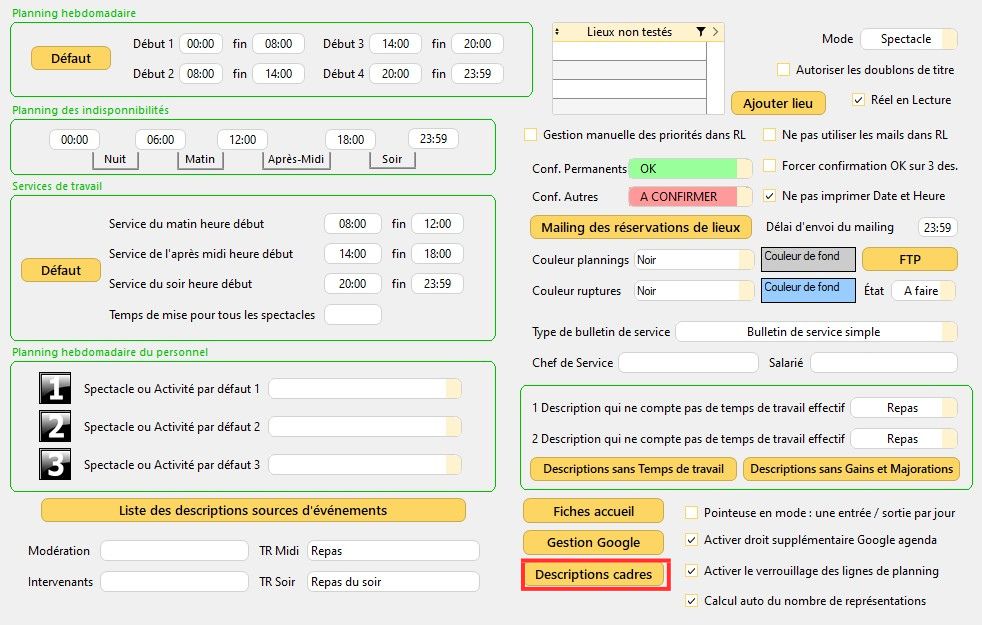Image resolution: width=982 pixels, height=625 pixels.
Task: Enable Autoriser les doublons de titre
Action: 784,70
